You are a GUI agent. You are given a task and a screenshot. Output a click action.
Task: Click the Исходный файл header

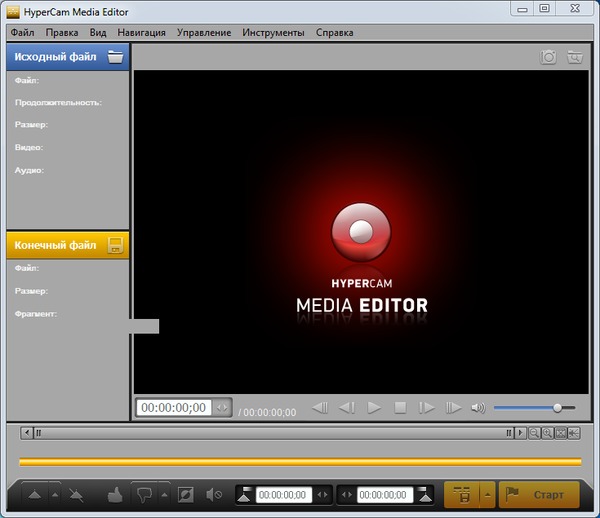point(56,57)
